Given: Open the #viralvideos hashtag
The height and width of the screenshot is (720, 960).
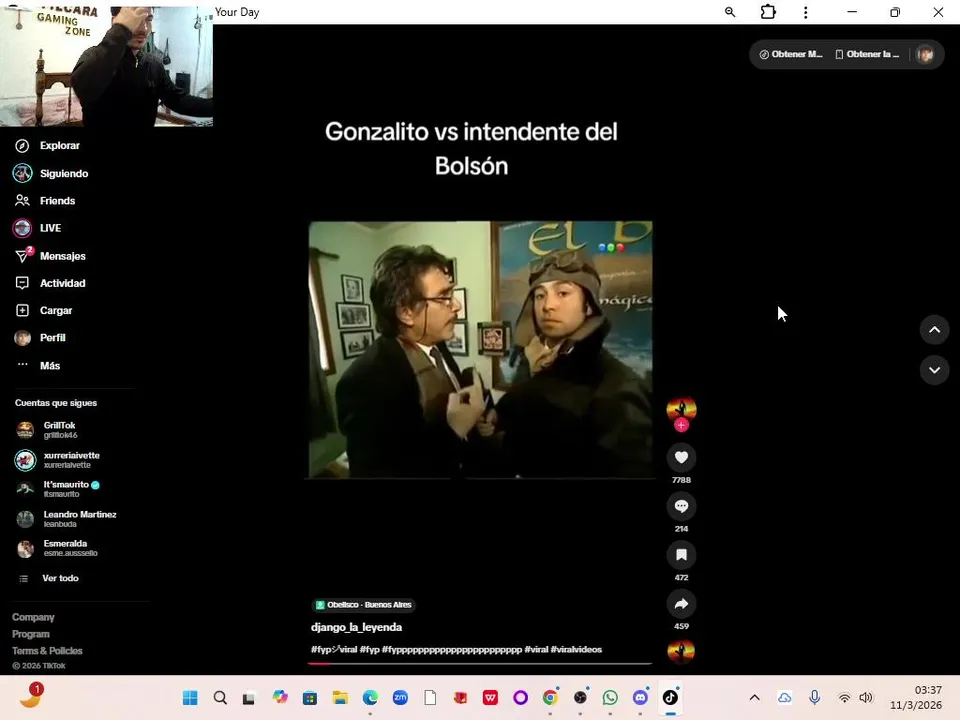Looking at the screenshot, I should coord(576,650).
